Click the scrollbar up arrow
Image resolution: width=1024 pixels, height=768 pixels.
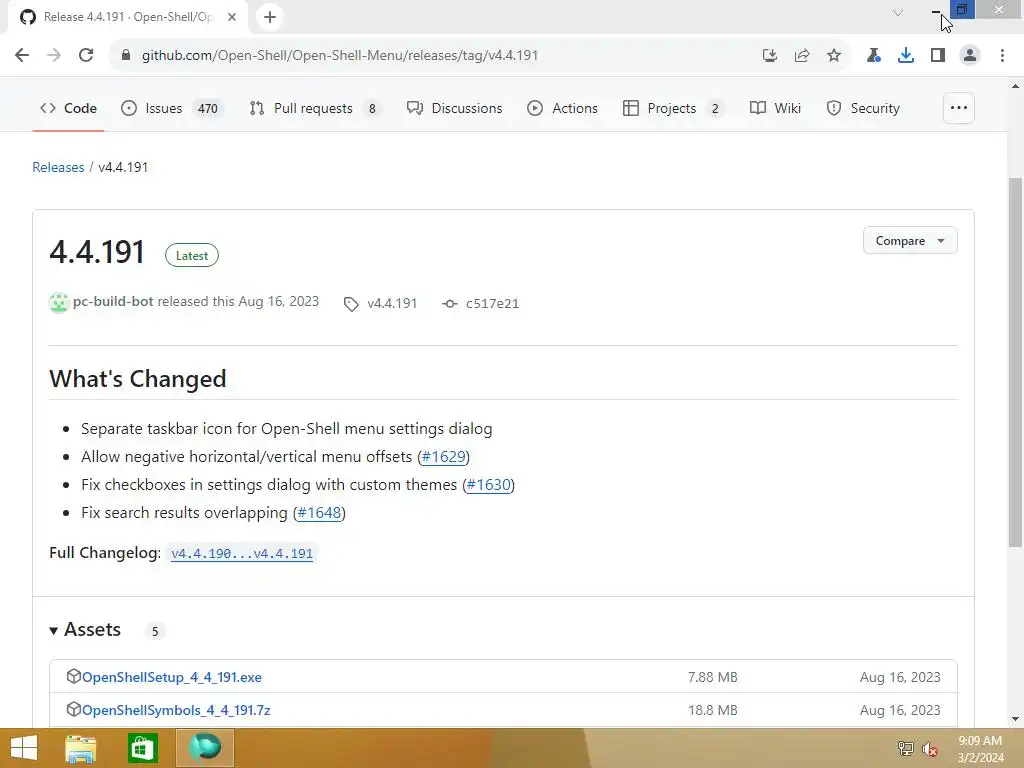(1015, 86)
